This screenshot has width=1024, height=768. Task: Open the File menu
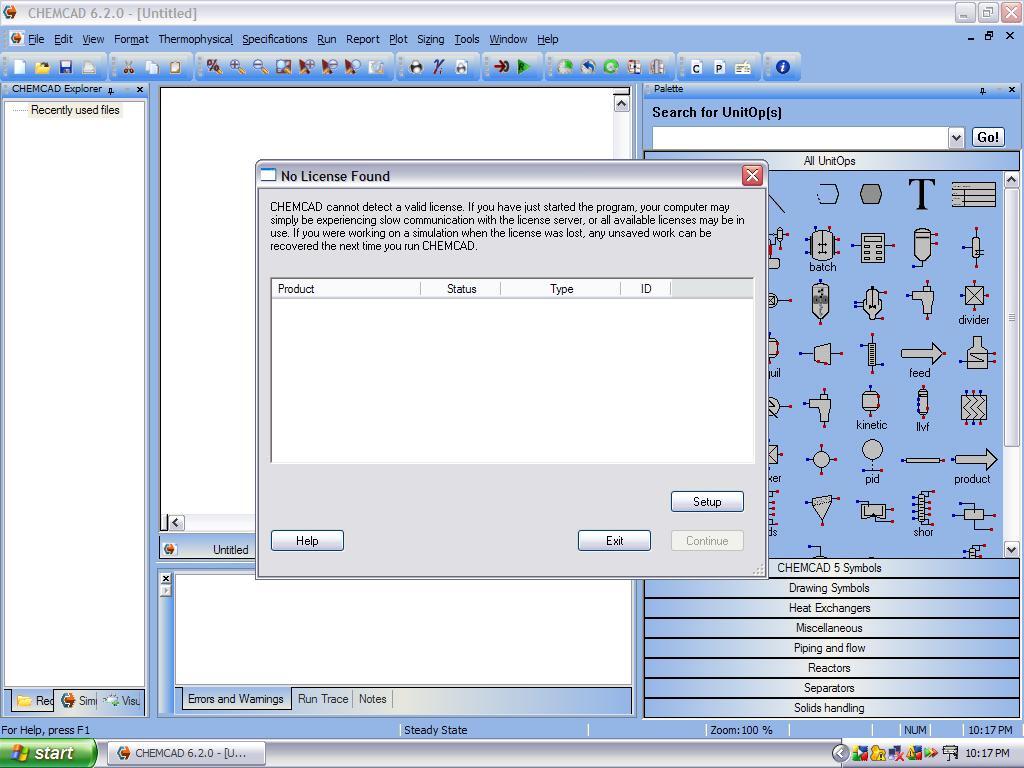pyautogui.click(x=37, y=39)
